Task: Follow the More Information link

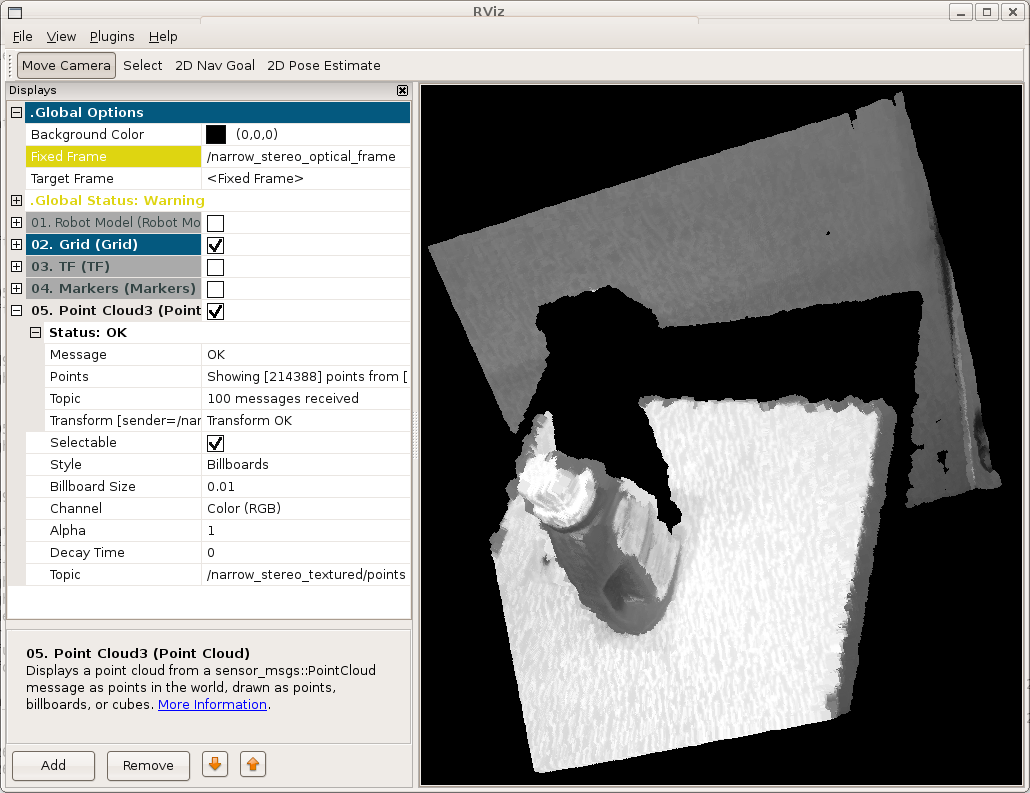Action: click(212, 704)
